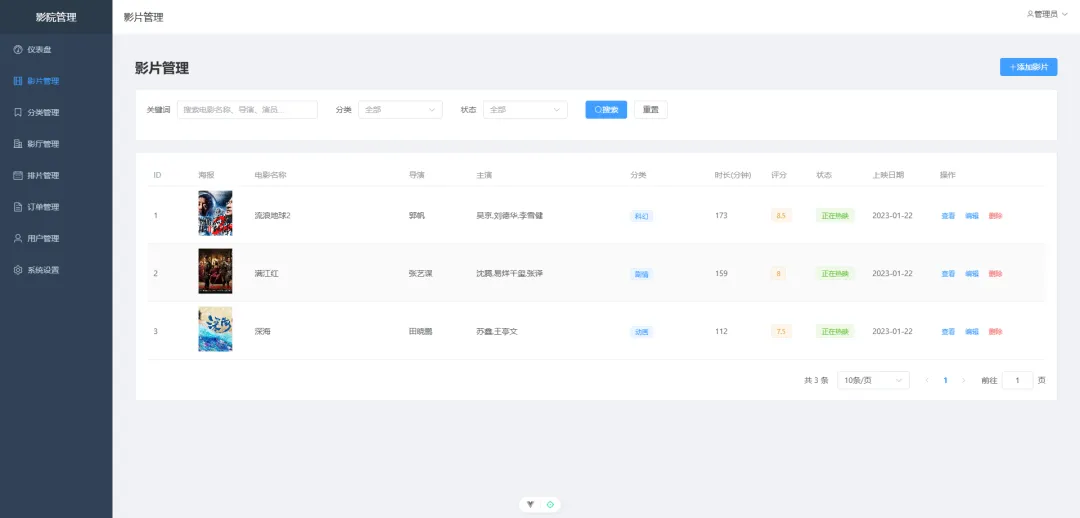Image resolution: width=1080 pixels, height=518 pixels.
Task: Open the 10条/页 page size dropdown
Action: [x=873, y=380]
